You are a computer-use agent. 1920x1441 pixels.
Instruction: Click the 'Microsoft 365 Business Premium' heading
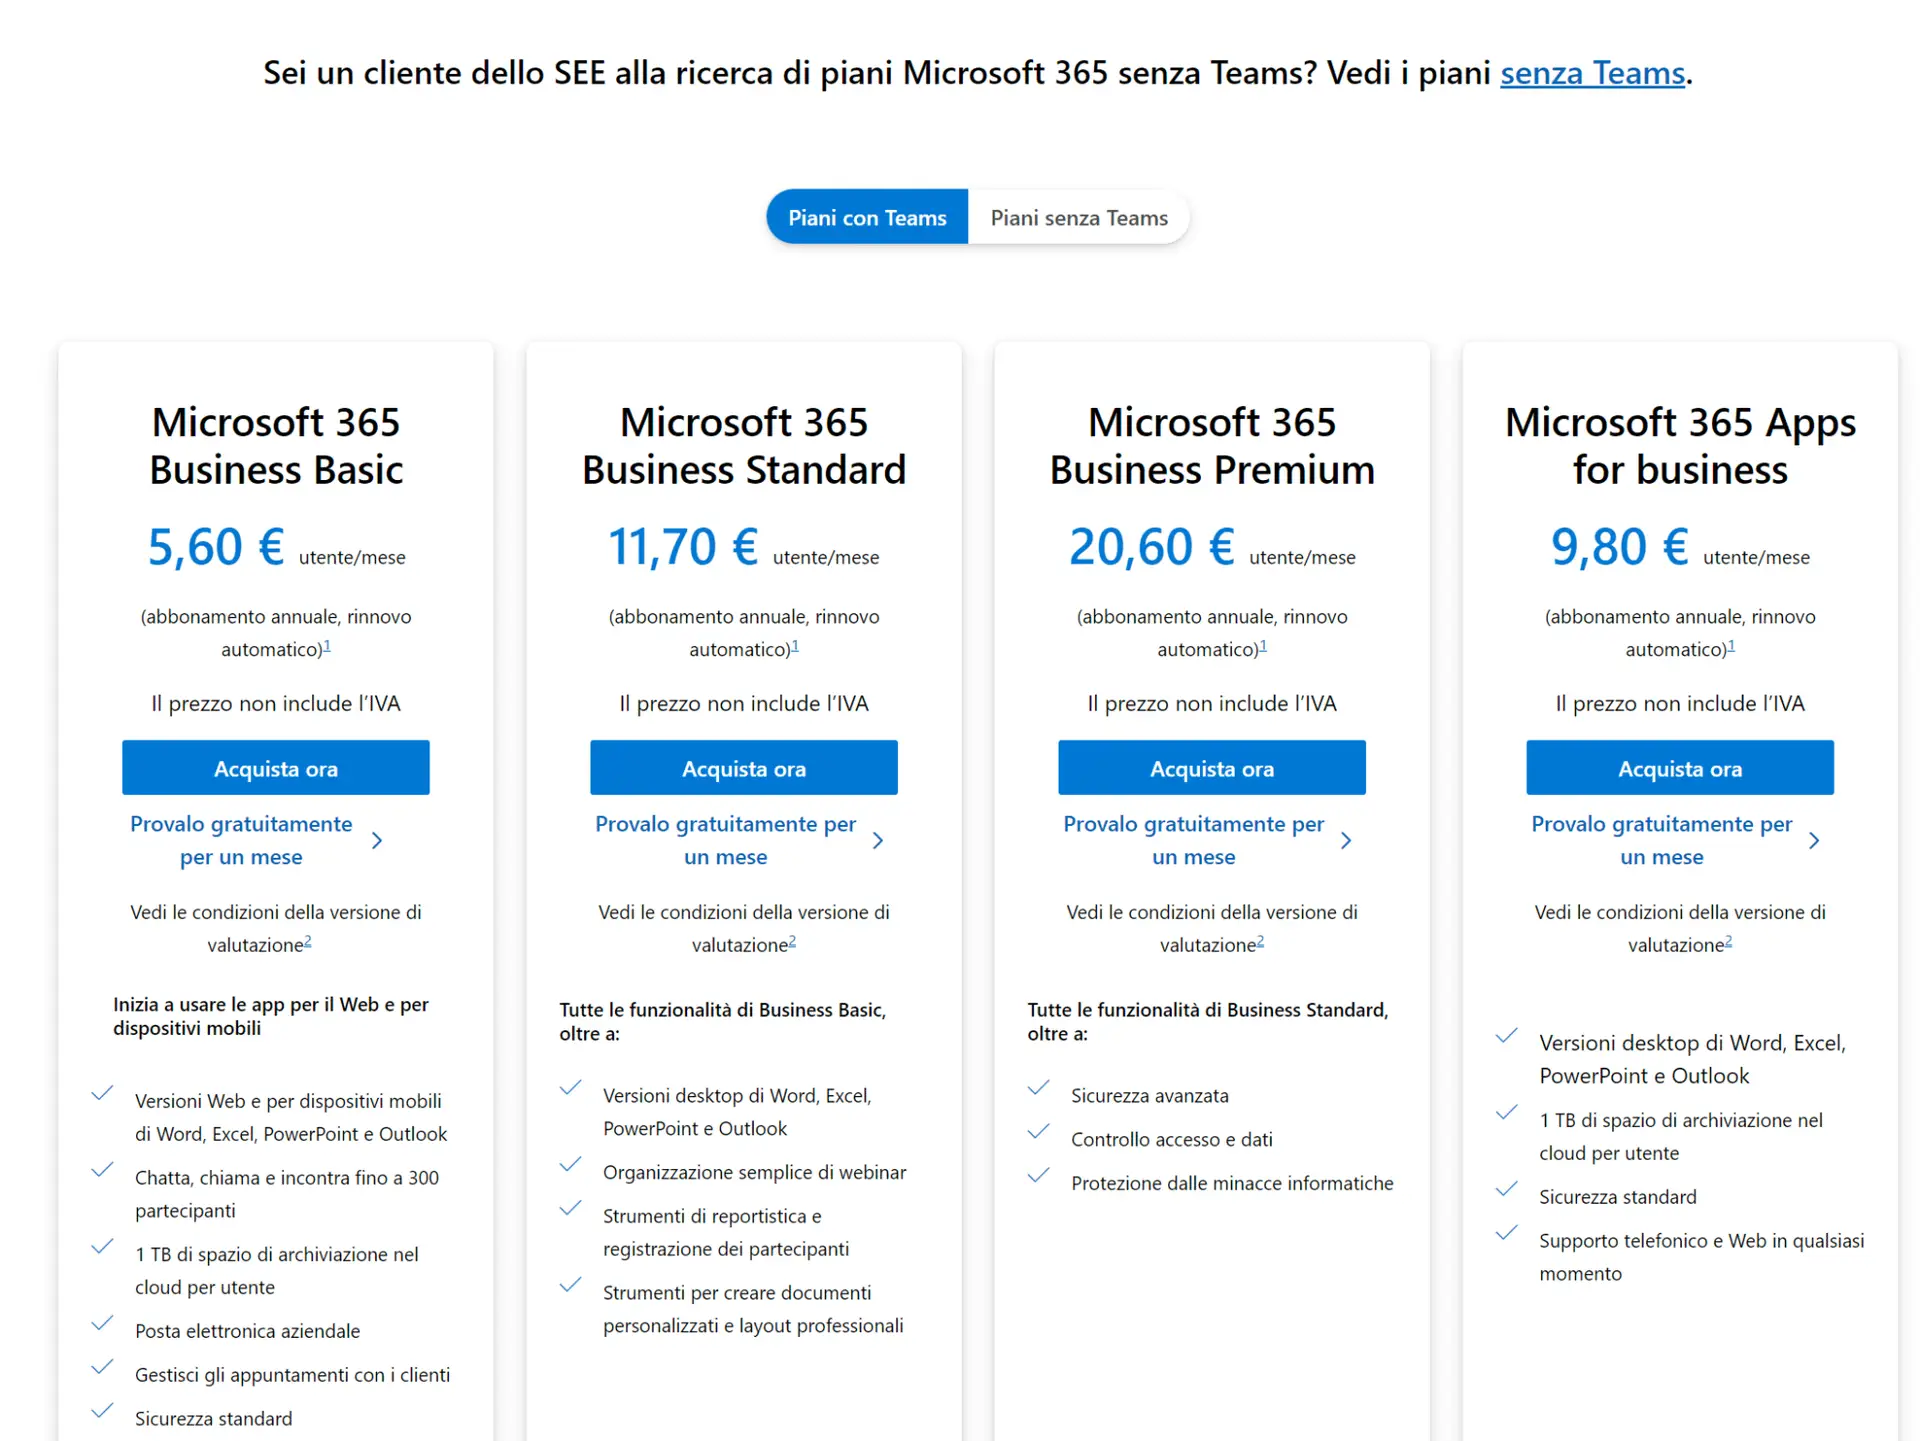1212,446
